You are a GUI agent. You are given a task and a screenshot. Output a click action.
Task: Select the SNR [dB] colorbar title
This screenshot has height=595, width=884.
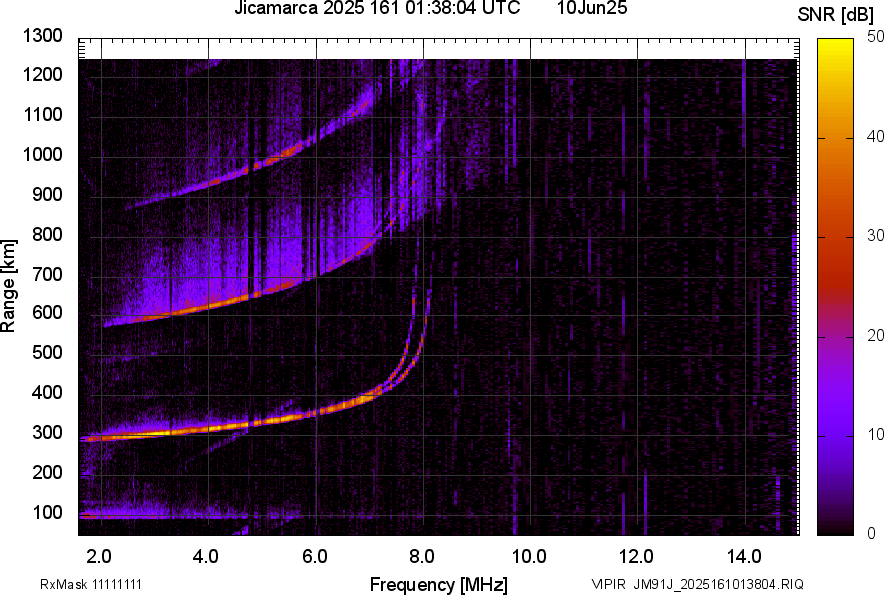(836, 14)
